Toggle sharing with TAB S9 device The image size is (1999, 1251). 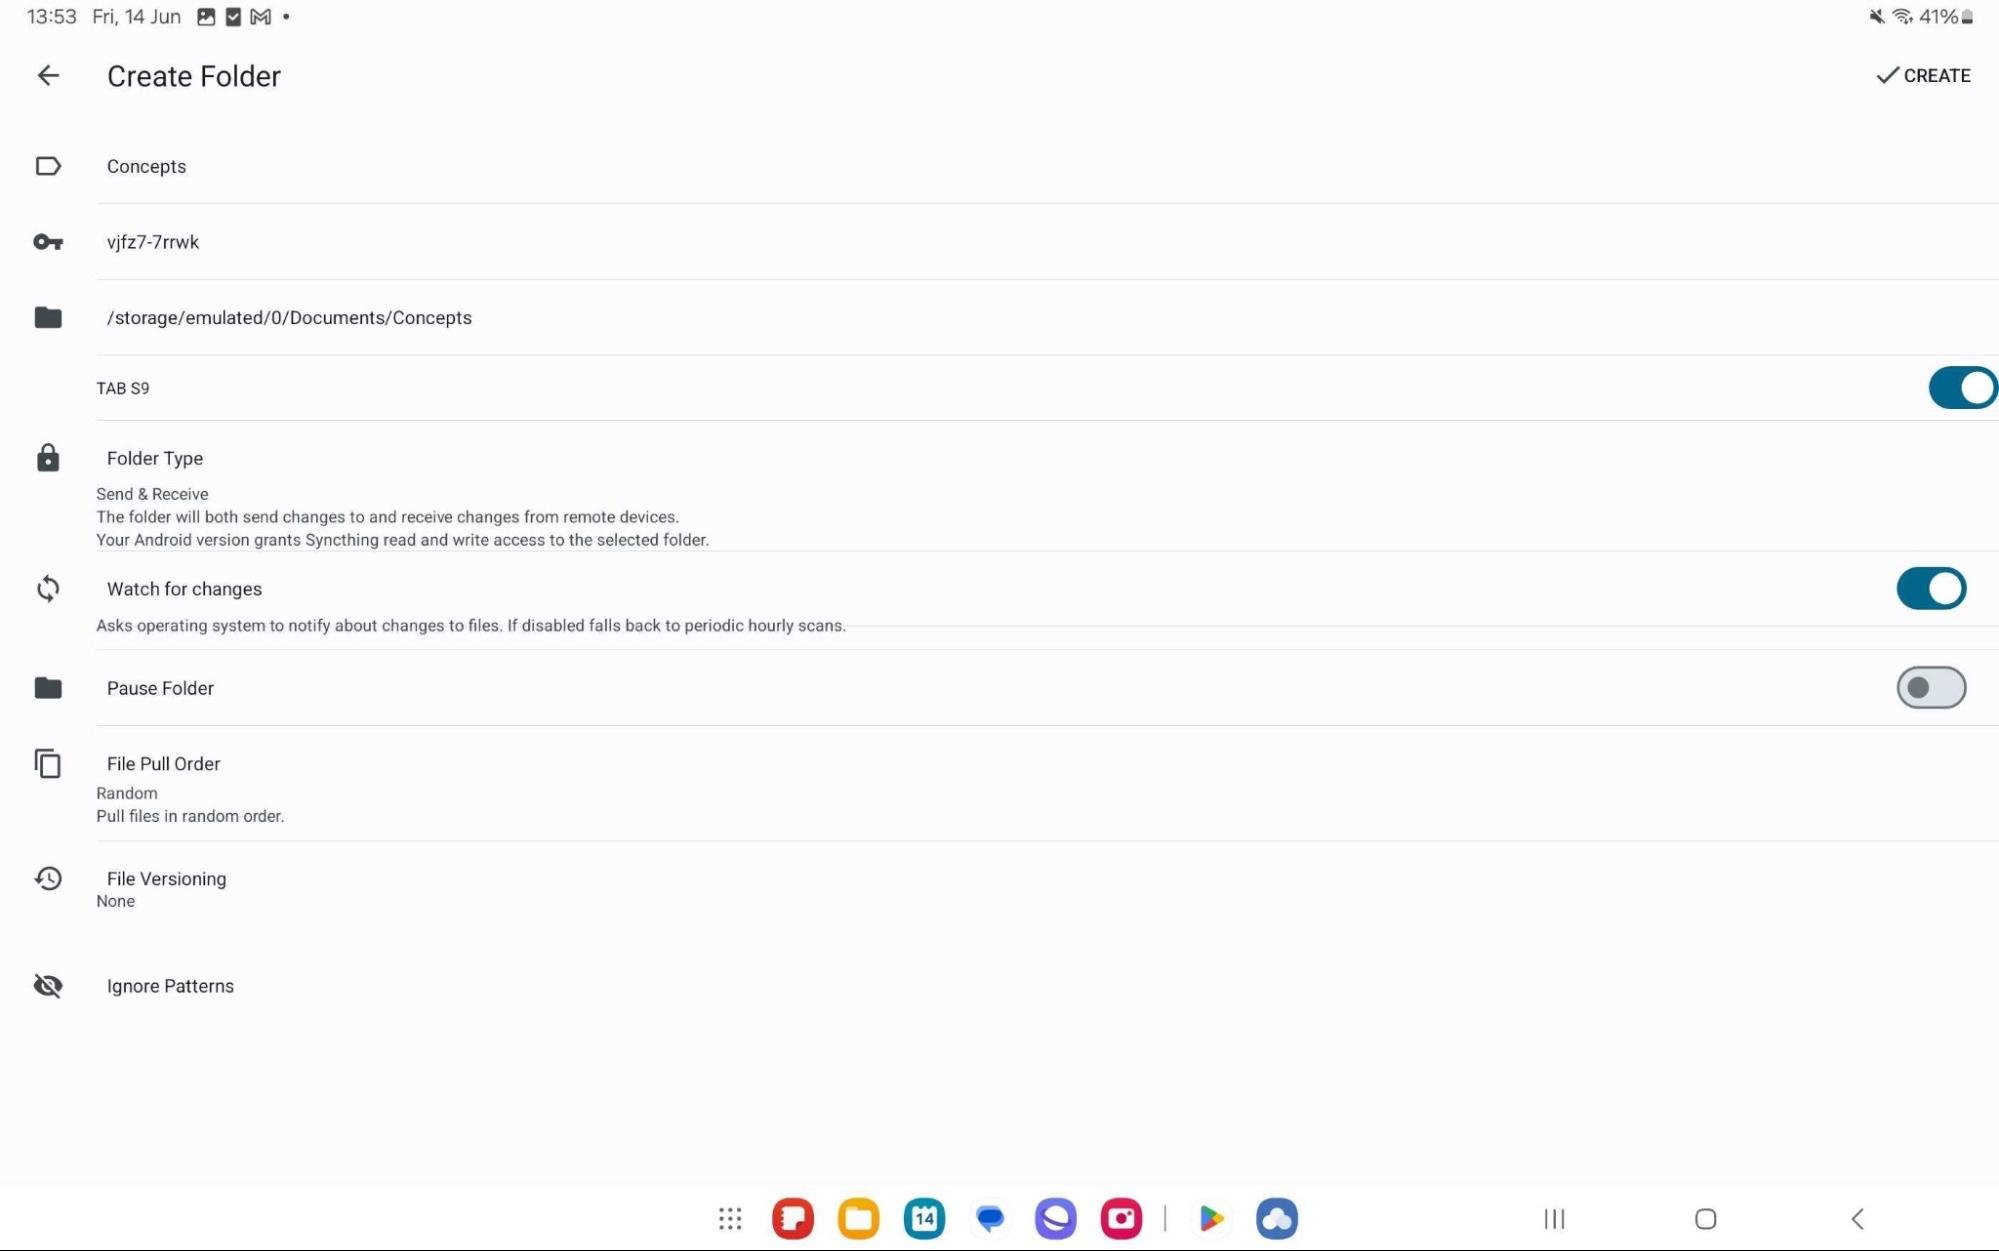coord(1962,388)
